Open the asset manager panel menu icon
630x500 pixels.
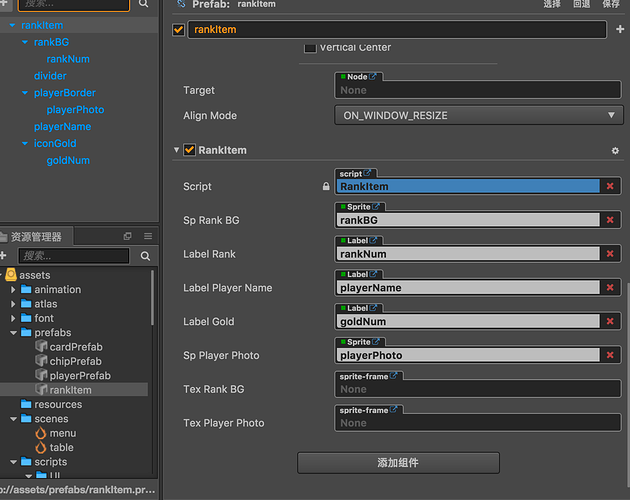click(x=148, y=236)
